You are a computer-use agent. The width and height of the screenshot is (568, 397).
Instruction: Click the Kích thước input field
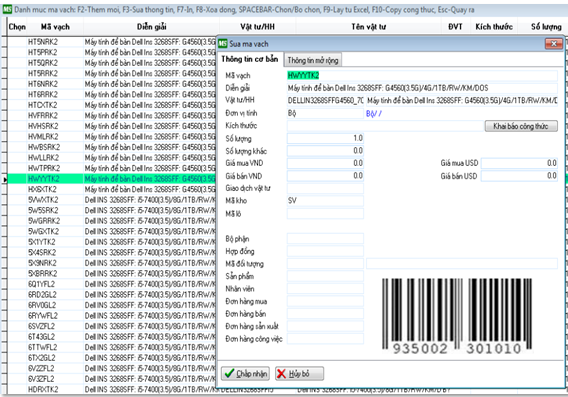pos(385,126)
